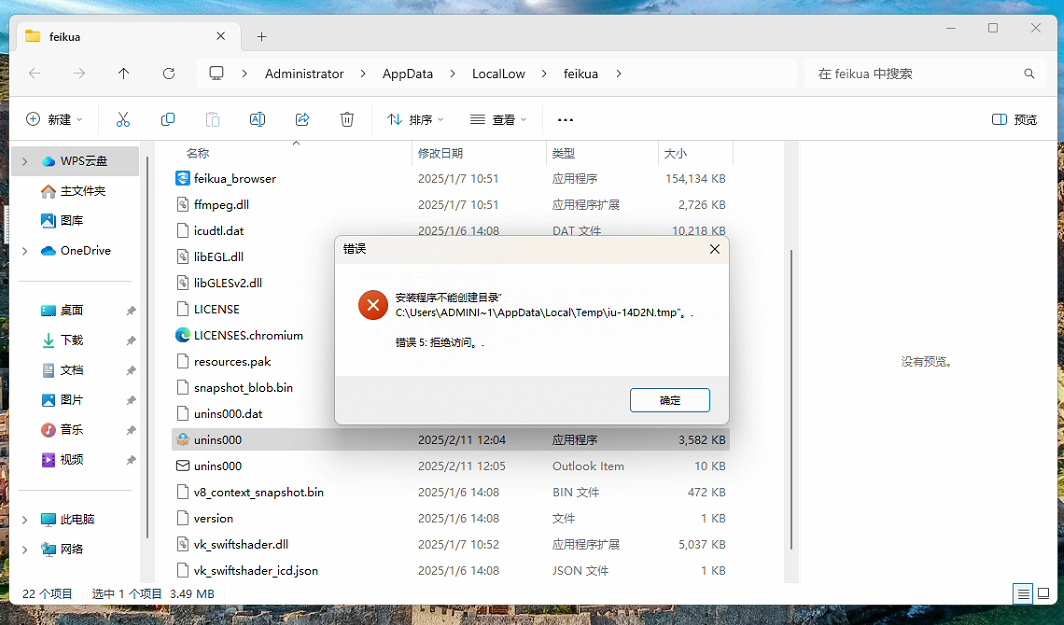This screenshot has height=625, width=1064.
Task: Switch to details list view icon
Action: [1023, 594]
